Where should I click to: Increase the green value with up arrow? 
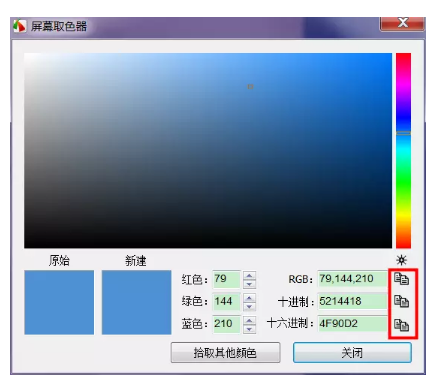tap(249, 298)
